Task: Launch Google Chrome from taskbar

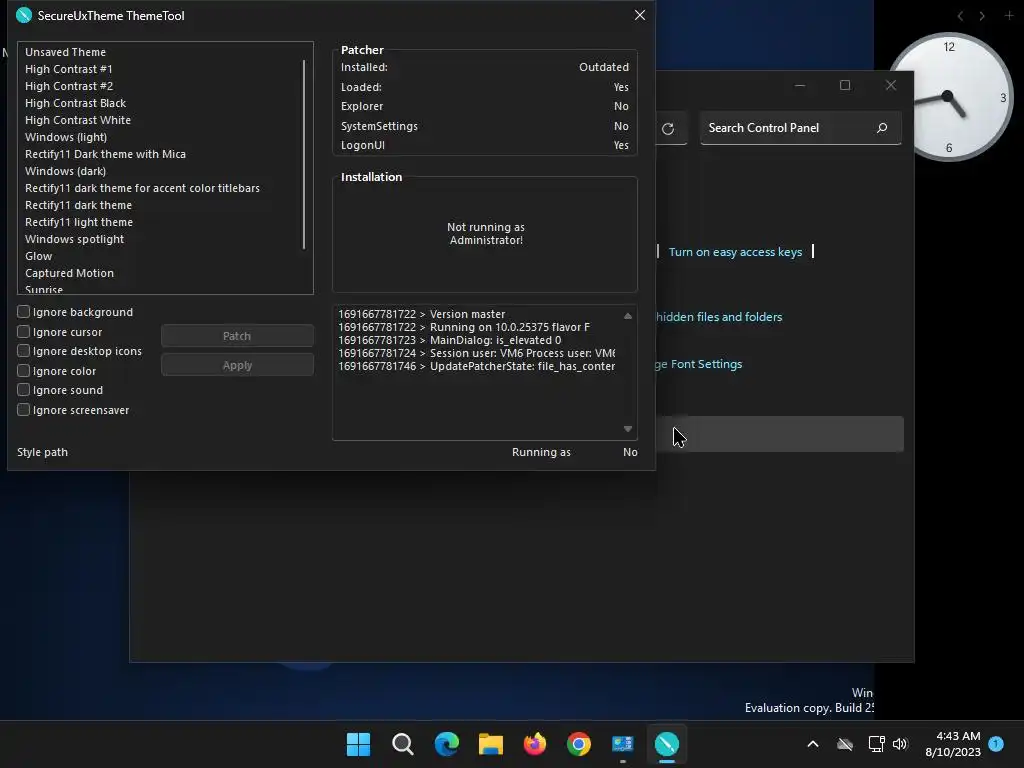Action: point(579,744)
